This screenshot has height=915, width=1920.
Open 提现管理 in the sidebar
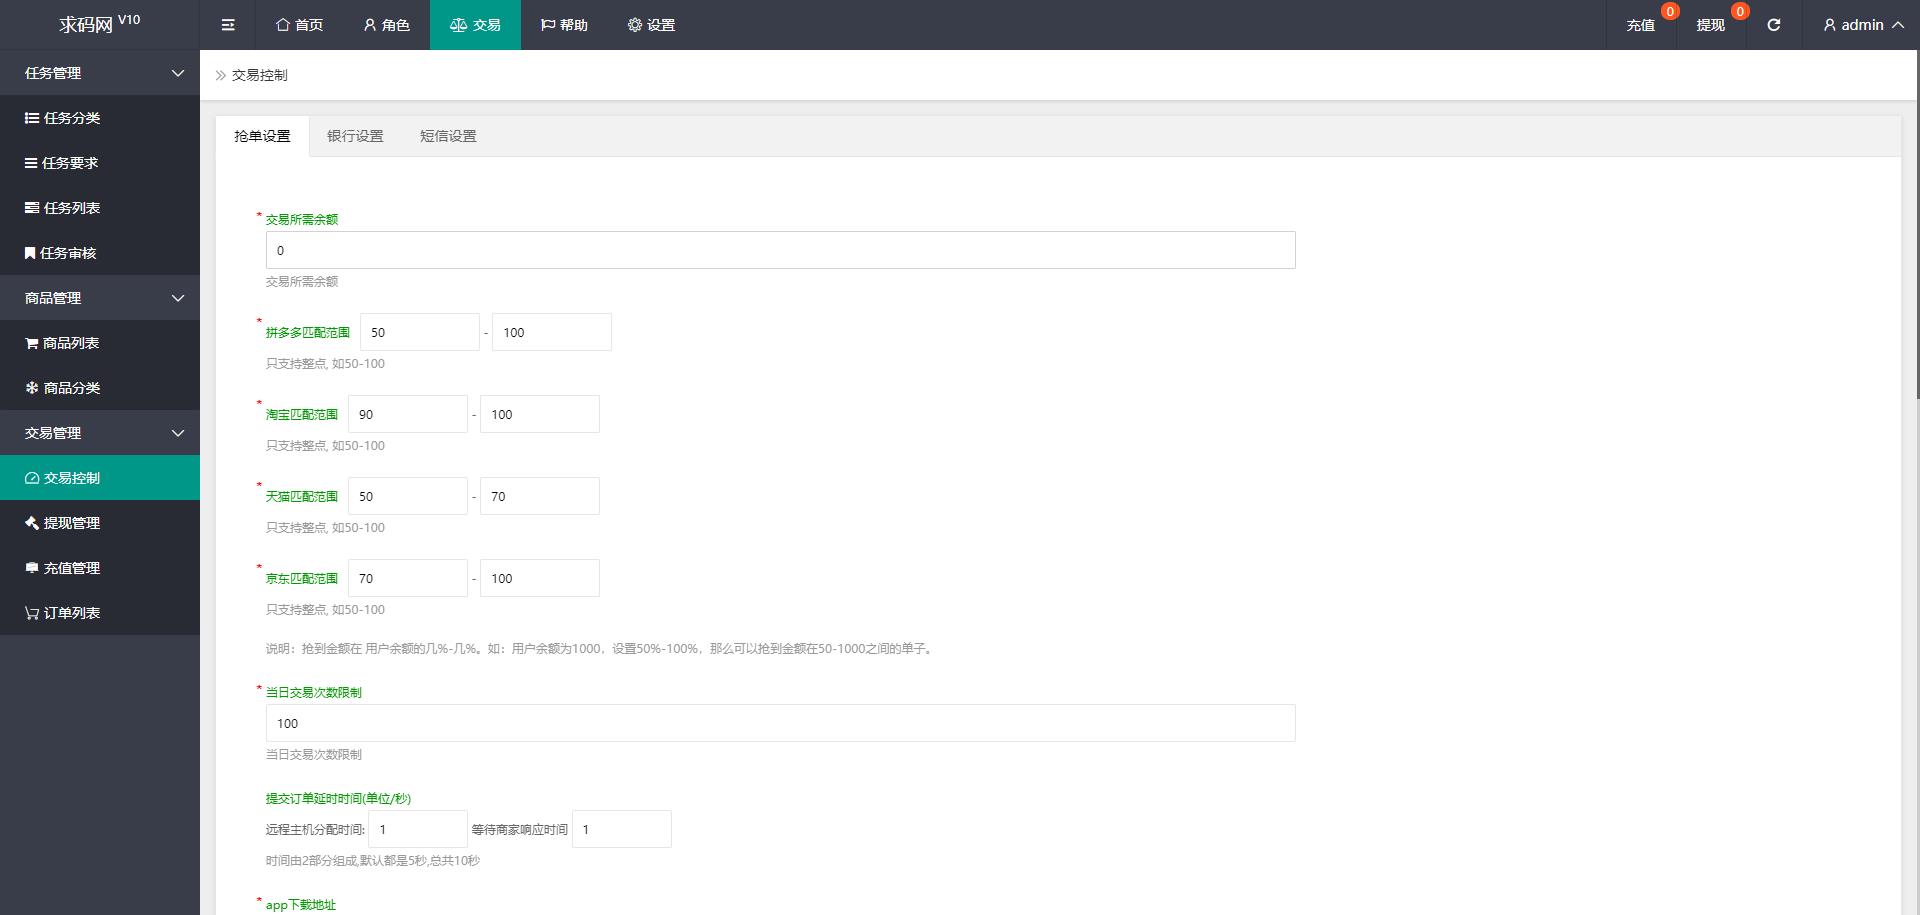tap(100, 523)
